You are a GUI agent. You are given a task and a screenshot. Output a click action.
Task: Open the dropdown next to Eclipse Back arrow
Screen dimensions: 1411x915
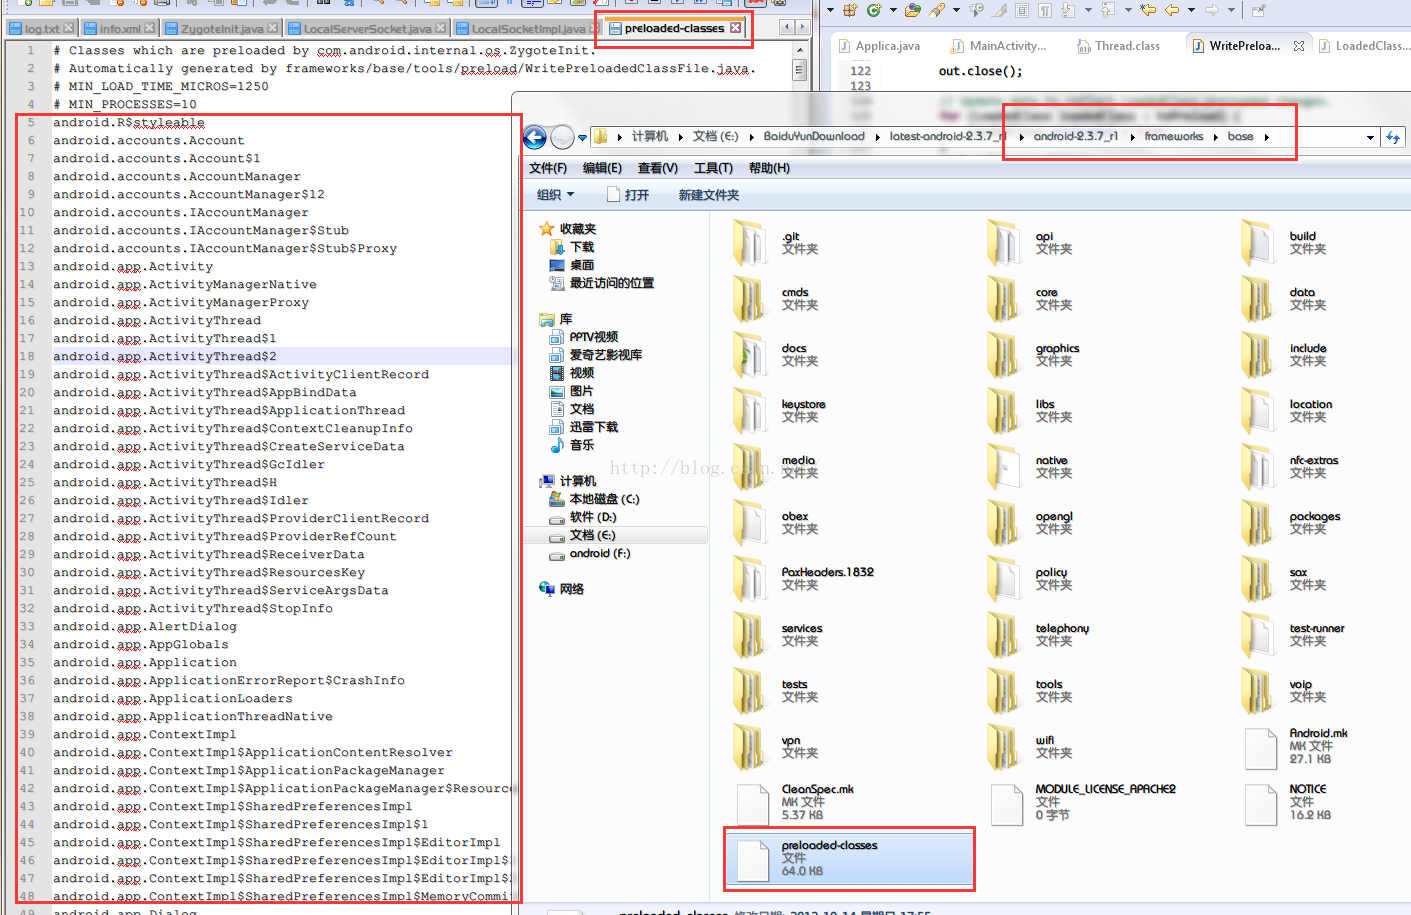pos(1191,10)
